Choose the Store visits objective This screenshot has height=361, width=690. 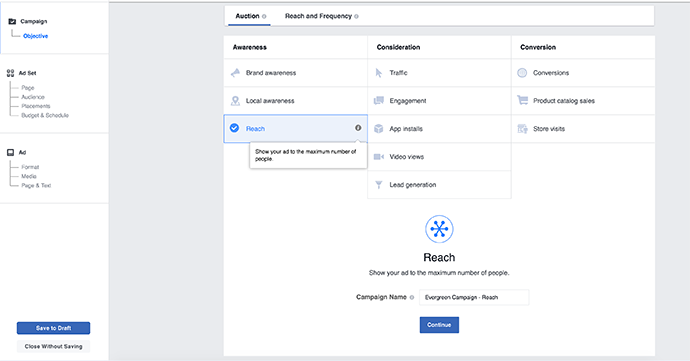[583, 129]
